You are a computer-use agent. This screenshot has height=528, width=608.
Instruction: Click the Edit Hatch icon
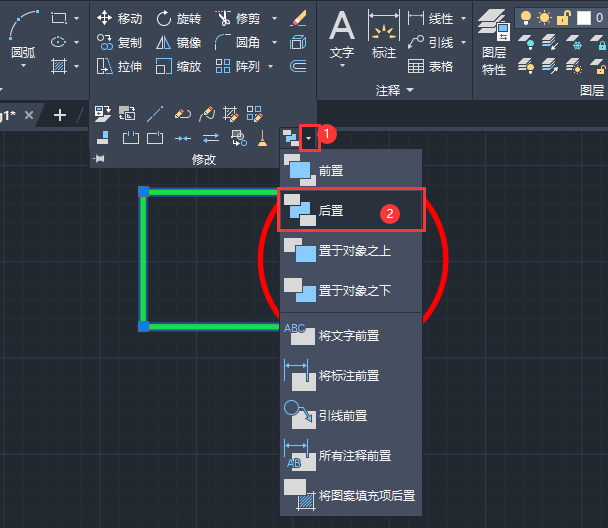tap(230, 114)
